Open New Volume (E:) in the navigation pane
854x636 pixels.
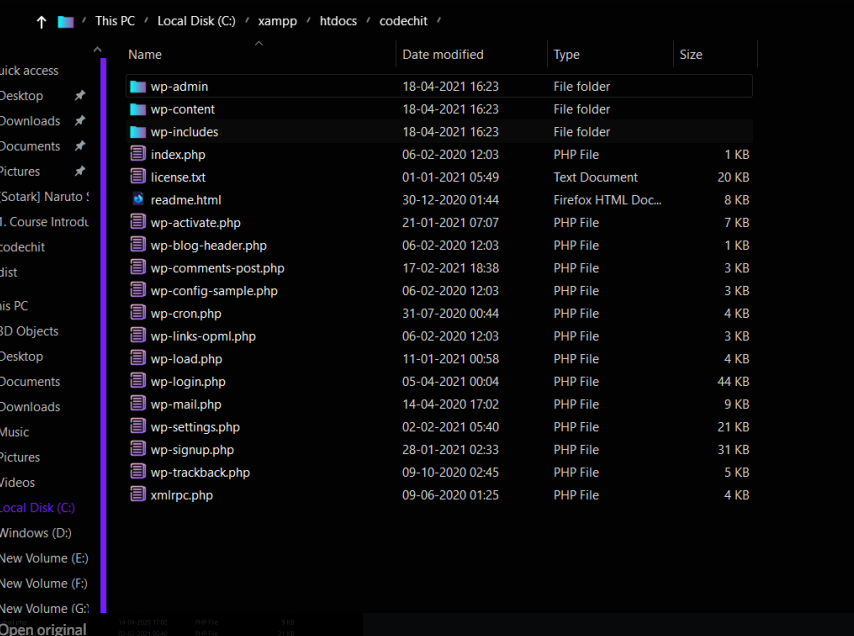pos(44,558)
